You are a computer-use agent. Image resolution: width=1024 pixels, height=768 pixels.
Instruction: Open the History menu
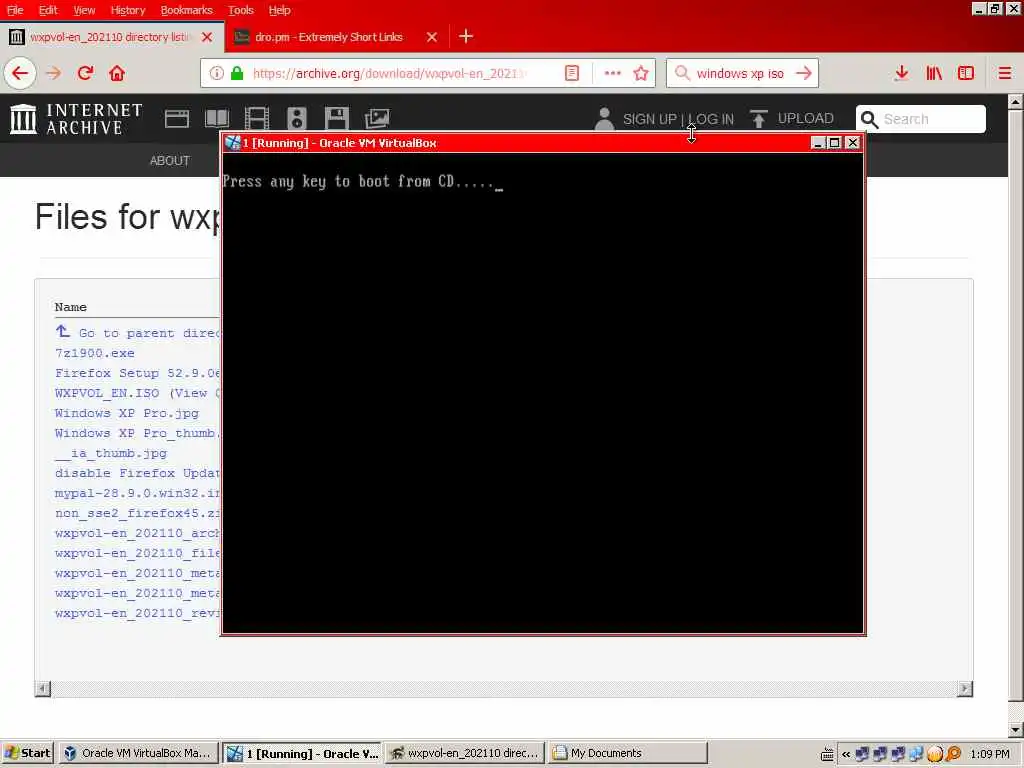coord(127,10)
